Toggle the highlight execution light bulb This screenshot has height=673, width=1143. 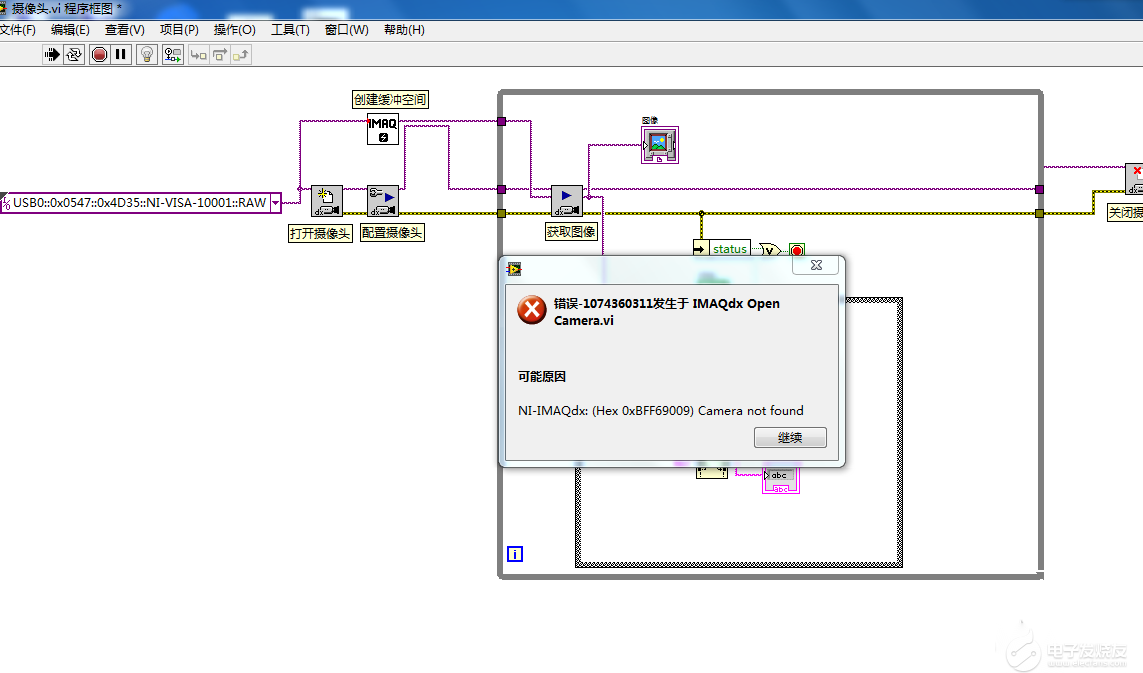[x=147, y=54]
